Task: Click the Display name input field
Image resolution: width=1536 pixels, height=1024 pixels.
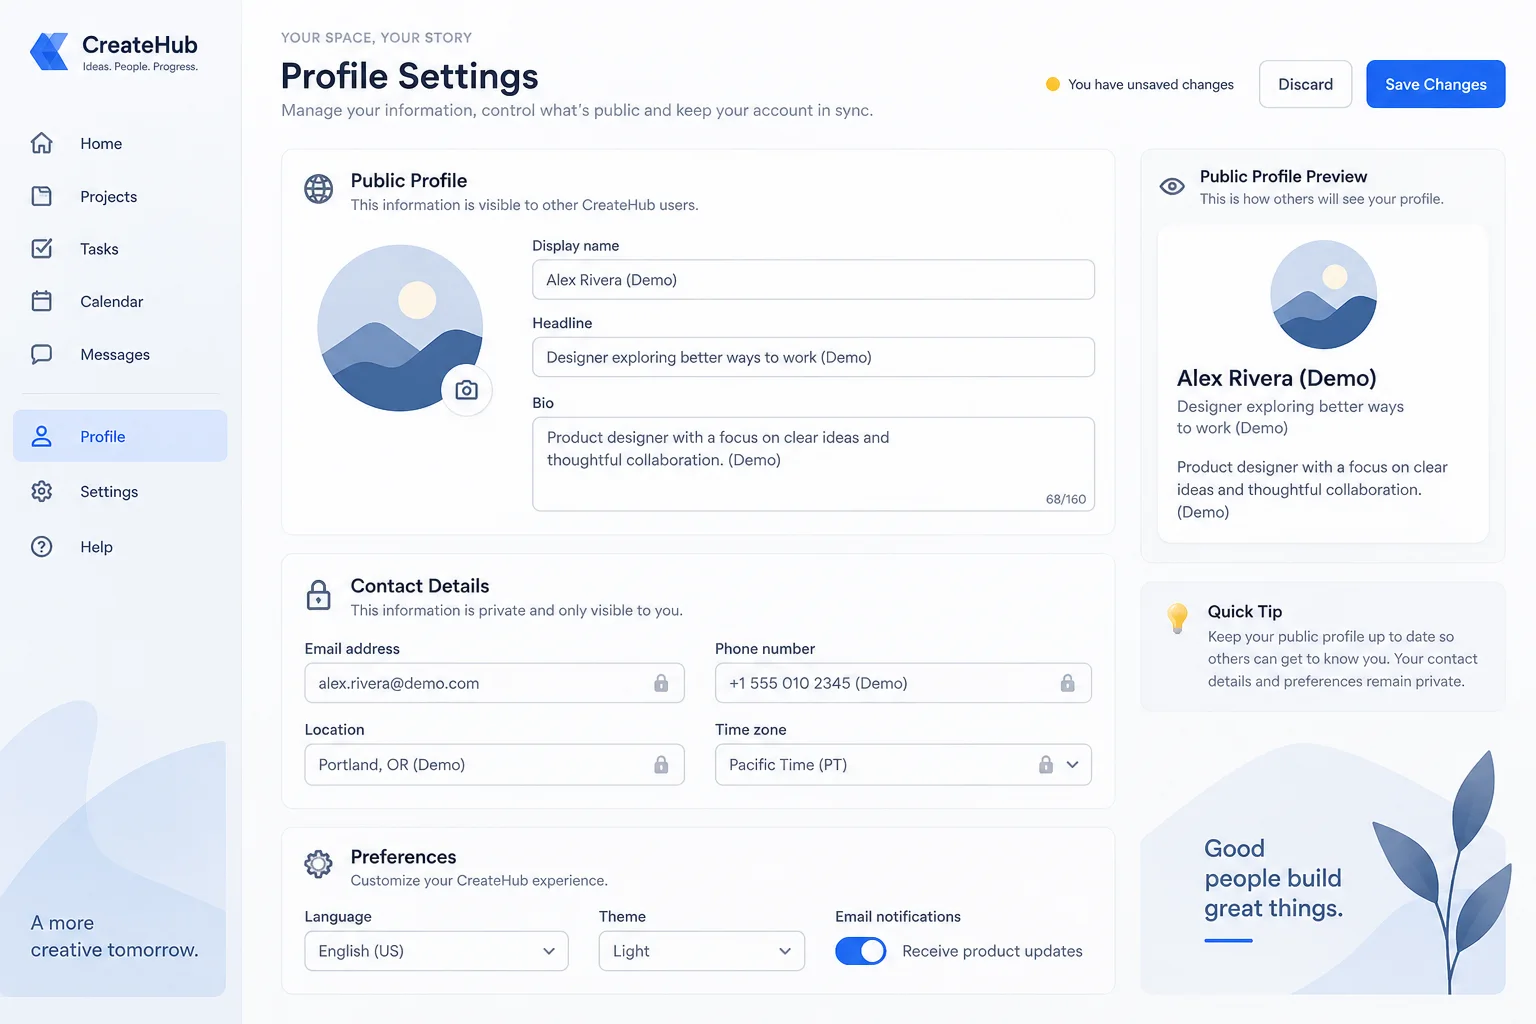Action: tap(813, 280)
